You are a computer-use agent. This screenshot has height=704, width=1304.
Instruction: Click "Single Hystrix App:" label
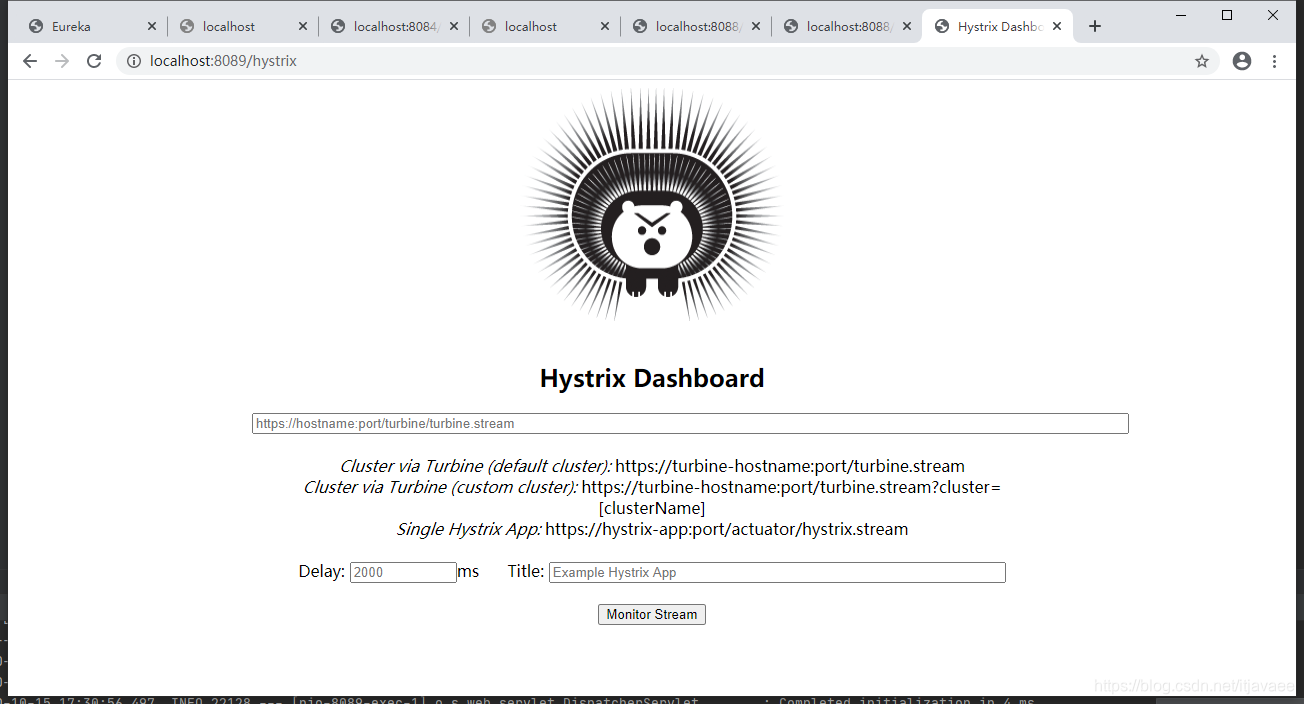coord(469,529)
